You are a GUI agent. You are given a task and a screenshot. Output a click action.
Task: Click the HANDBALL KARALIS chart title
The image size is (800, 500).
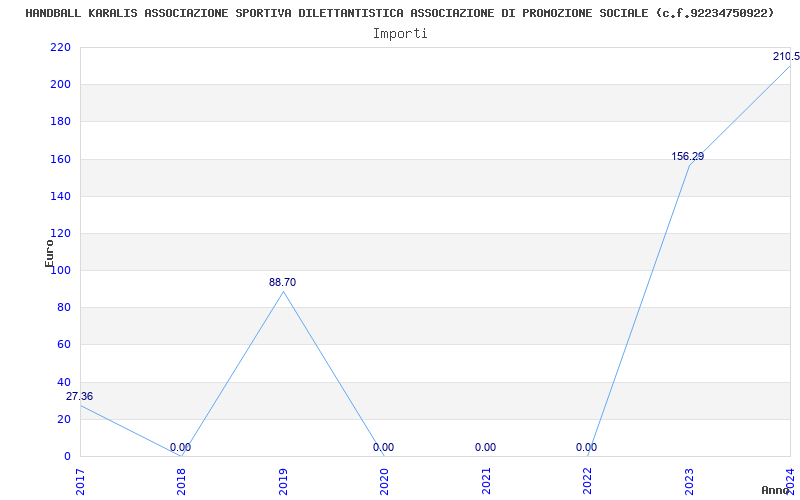pyautogui.click(x=400, y=13)
